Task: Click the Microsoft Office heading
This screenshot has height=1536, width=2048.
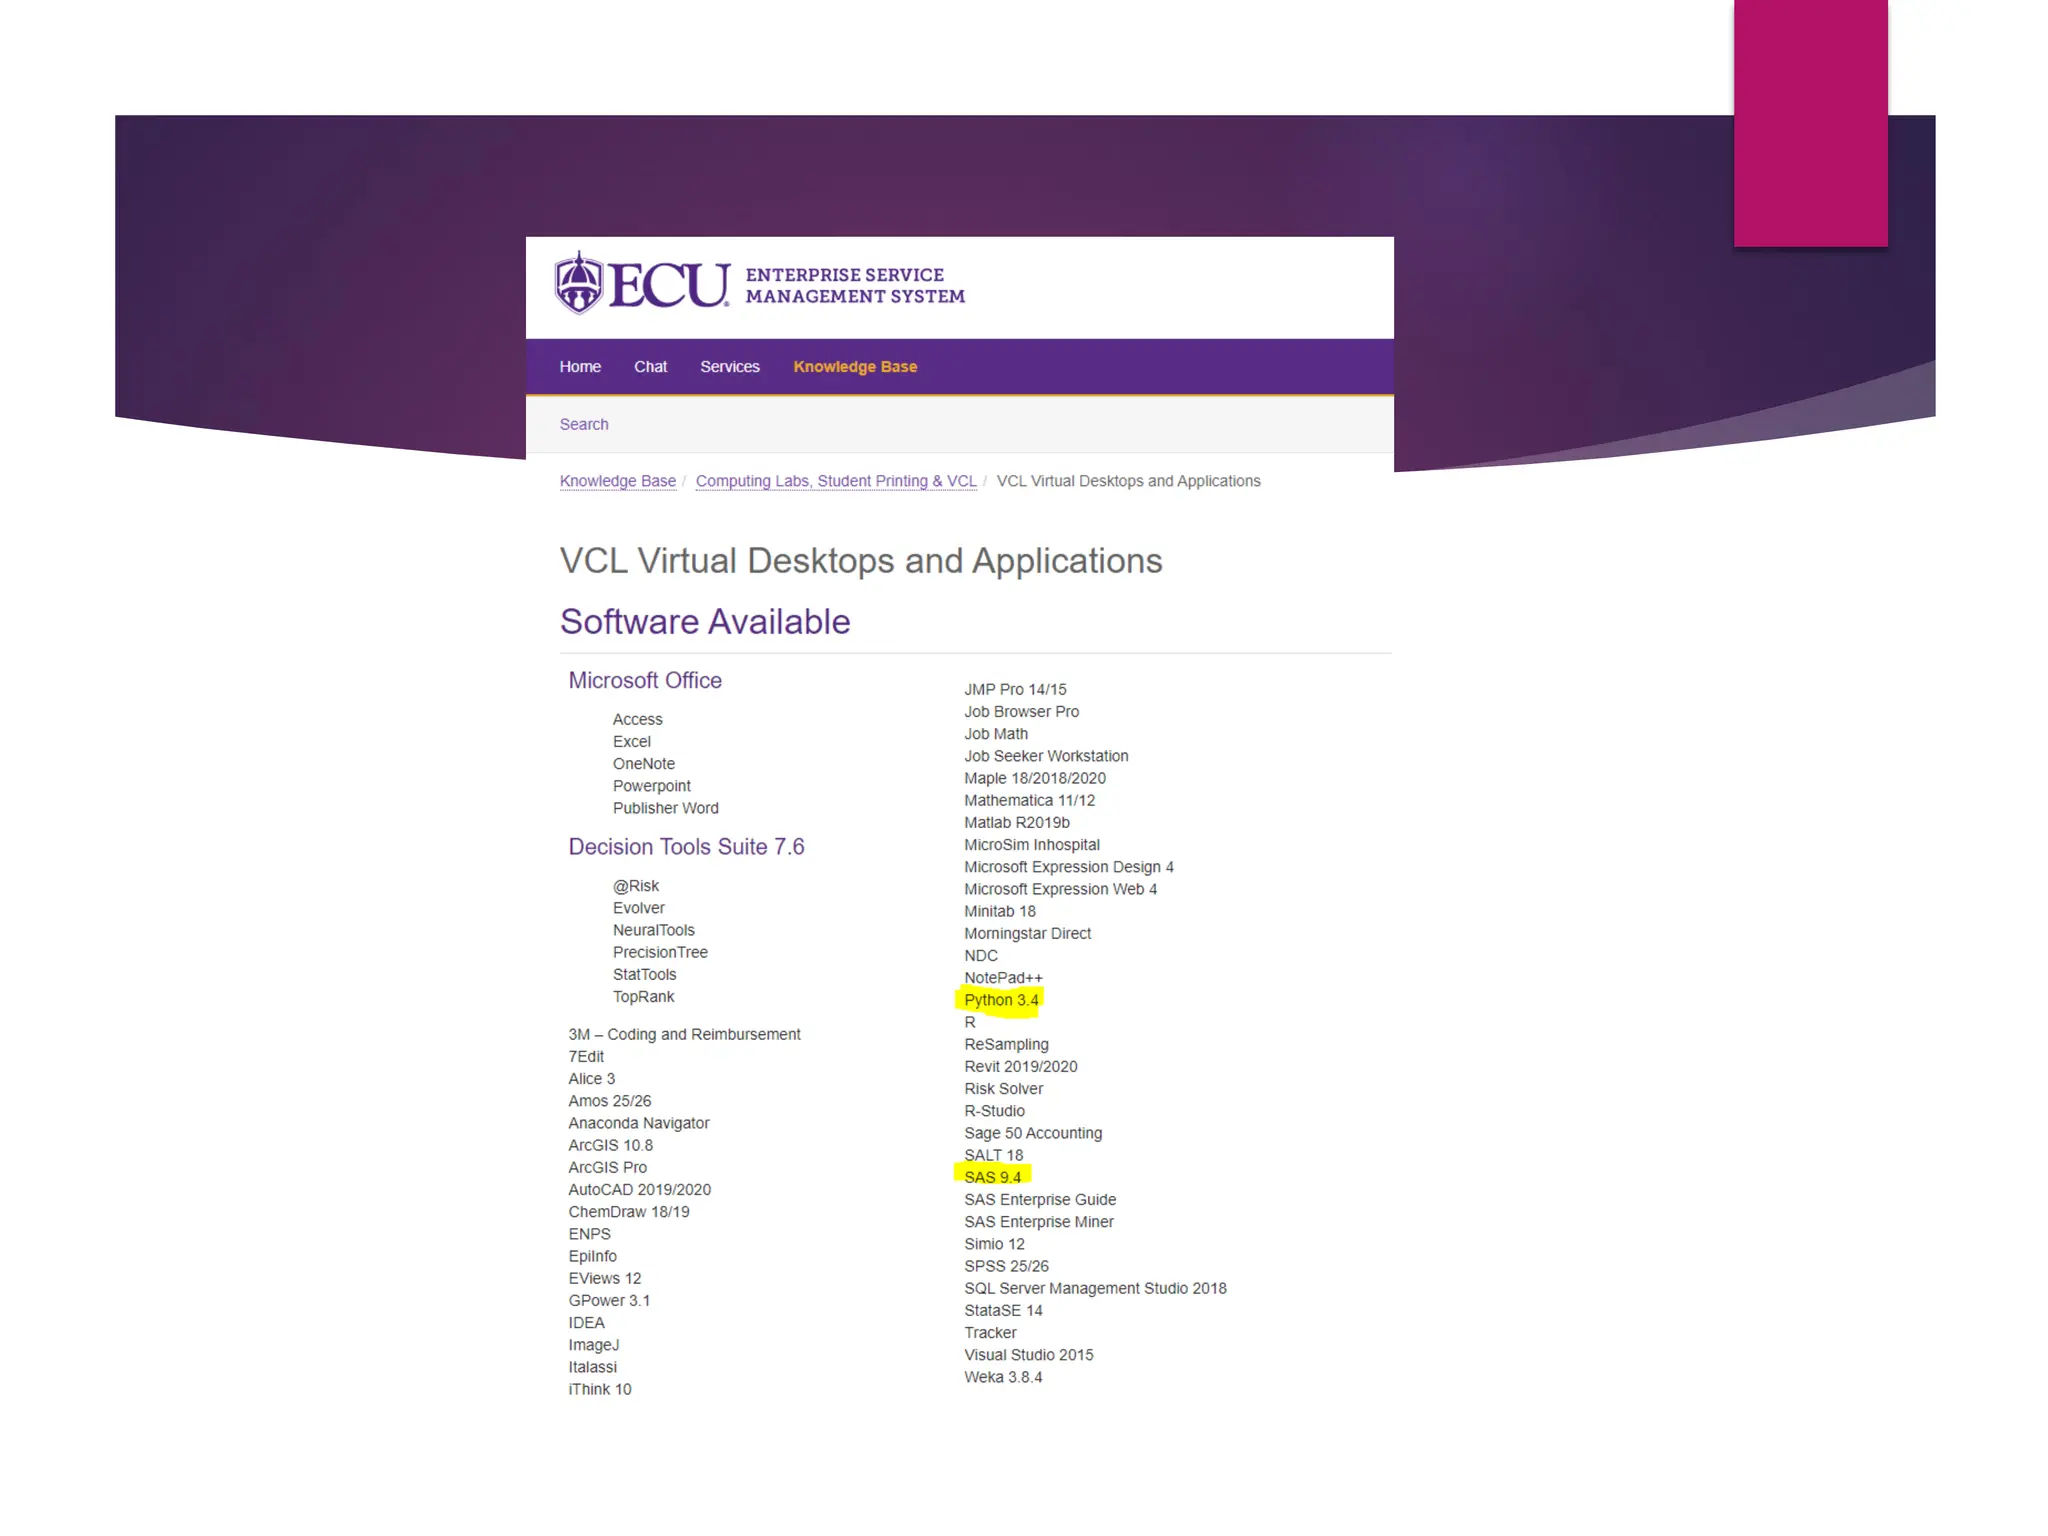Action: pyautogui.click(x=645, y=680)
